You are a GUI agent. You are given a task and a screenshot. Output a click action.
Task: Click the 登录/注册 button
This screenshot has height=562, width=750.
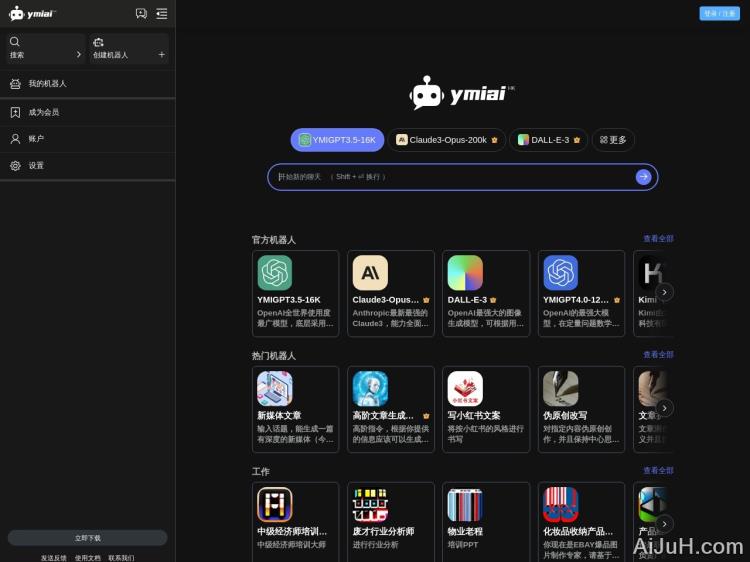pyautogui.click(x=719, y=13)
